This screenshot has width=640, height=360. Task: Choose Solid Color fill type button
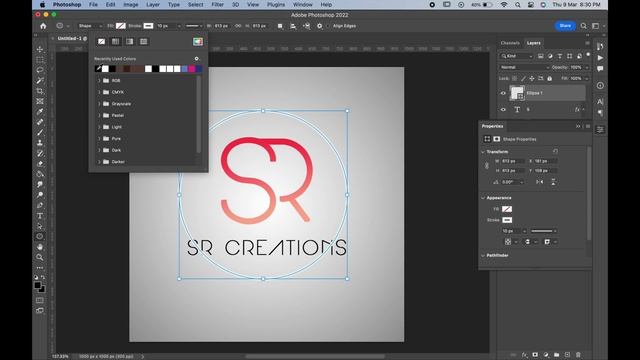[116, 41]
